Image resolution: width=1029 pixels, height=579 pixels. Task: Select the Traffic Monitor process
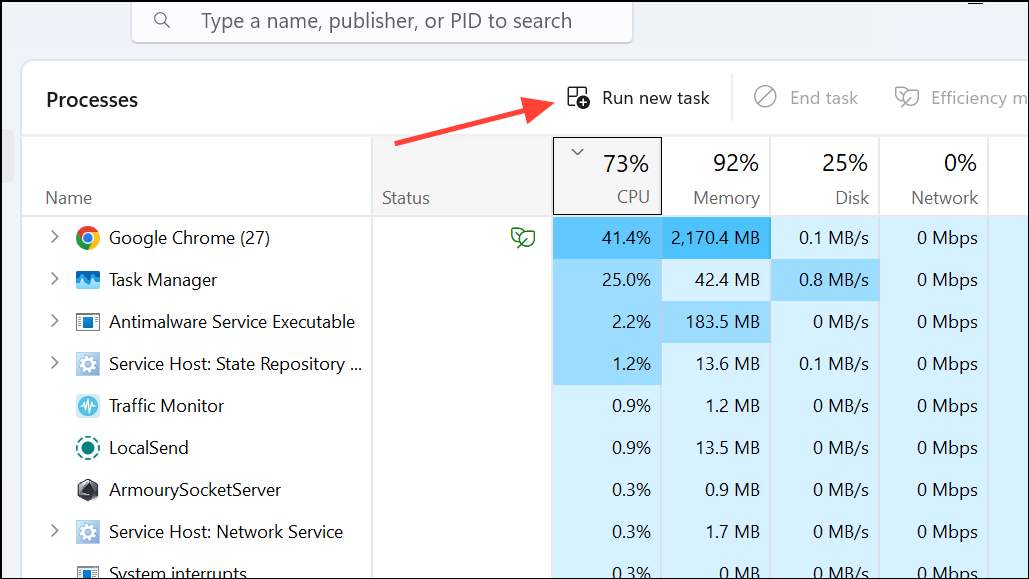[x=166, y=406]
